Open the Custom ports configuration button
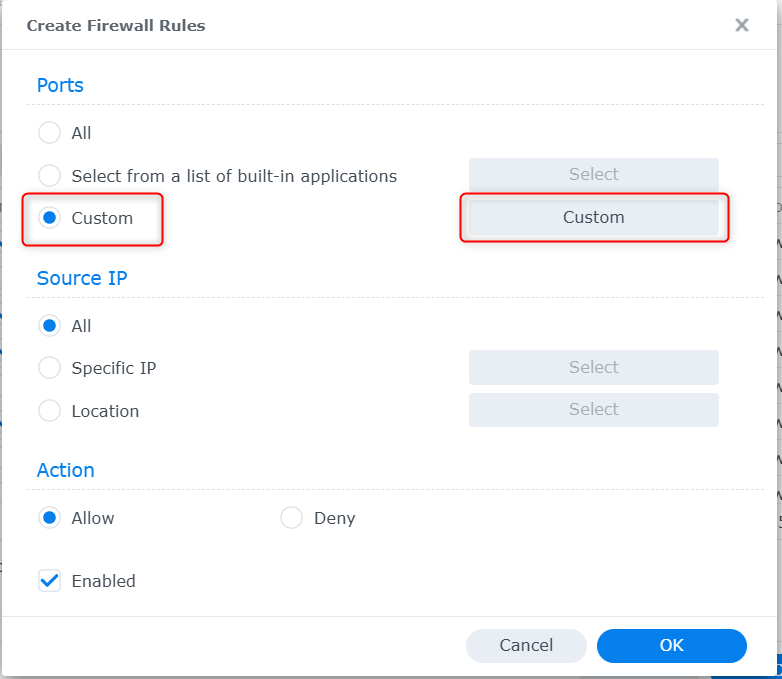 pyautogui.click(x=593, y=218)
